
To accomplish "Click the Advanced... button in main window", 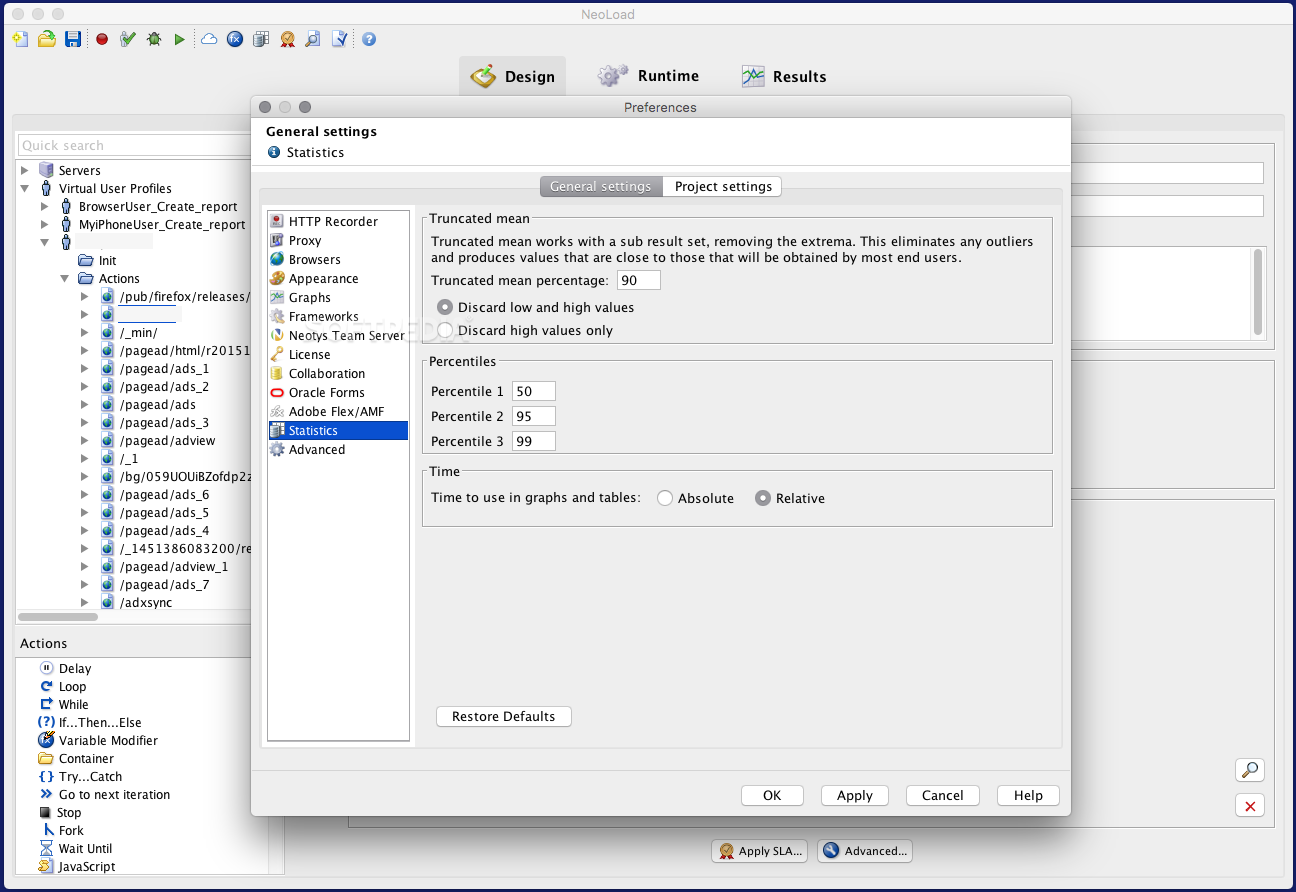I will coord(865,851).
